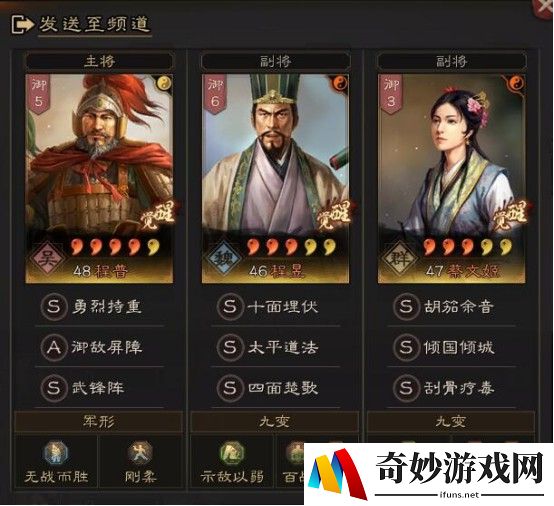Click the 主将 slot label
This screenshot has width=554, height=506.
100,61
